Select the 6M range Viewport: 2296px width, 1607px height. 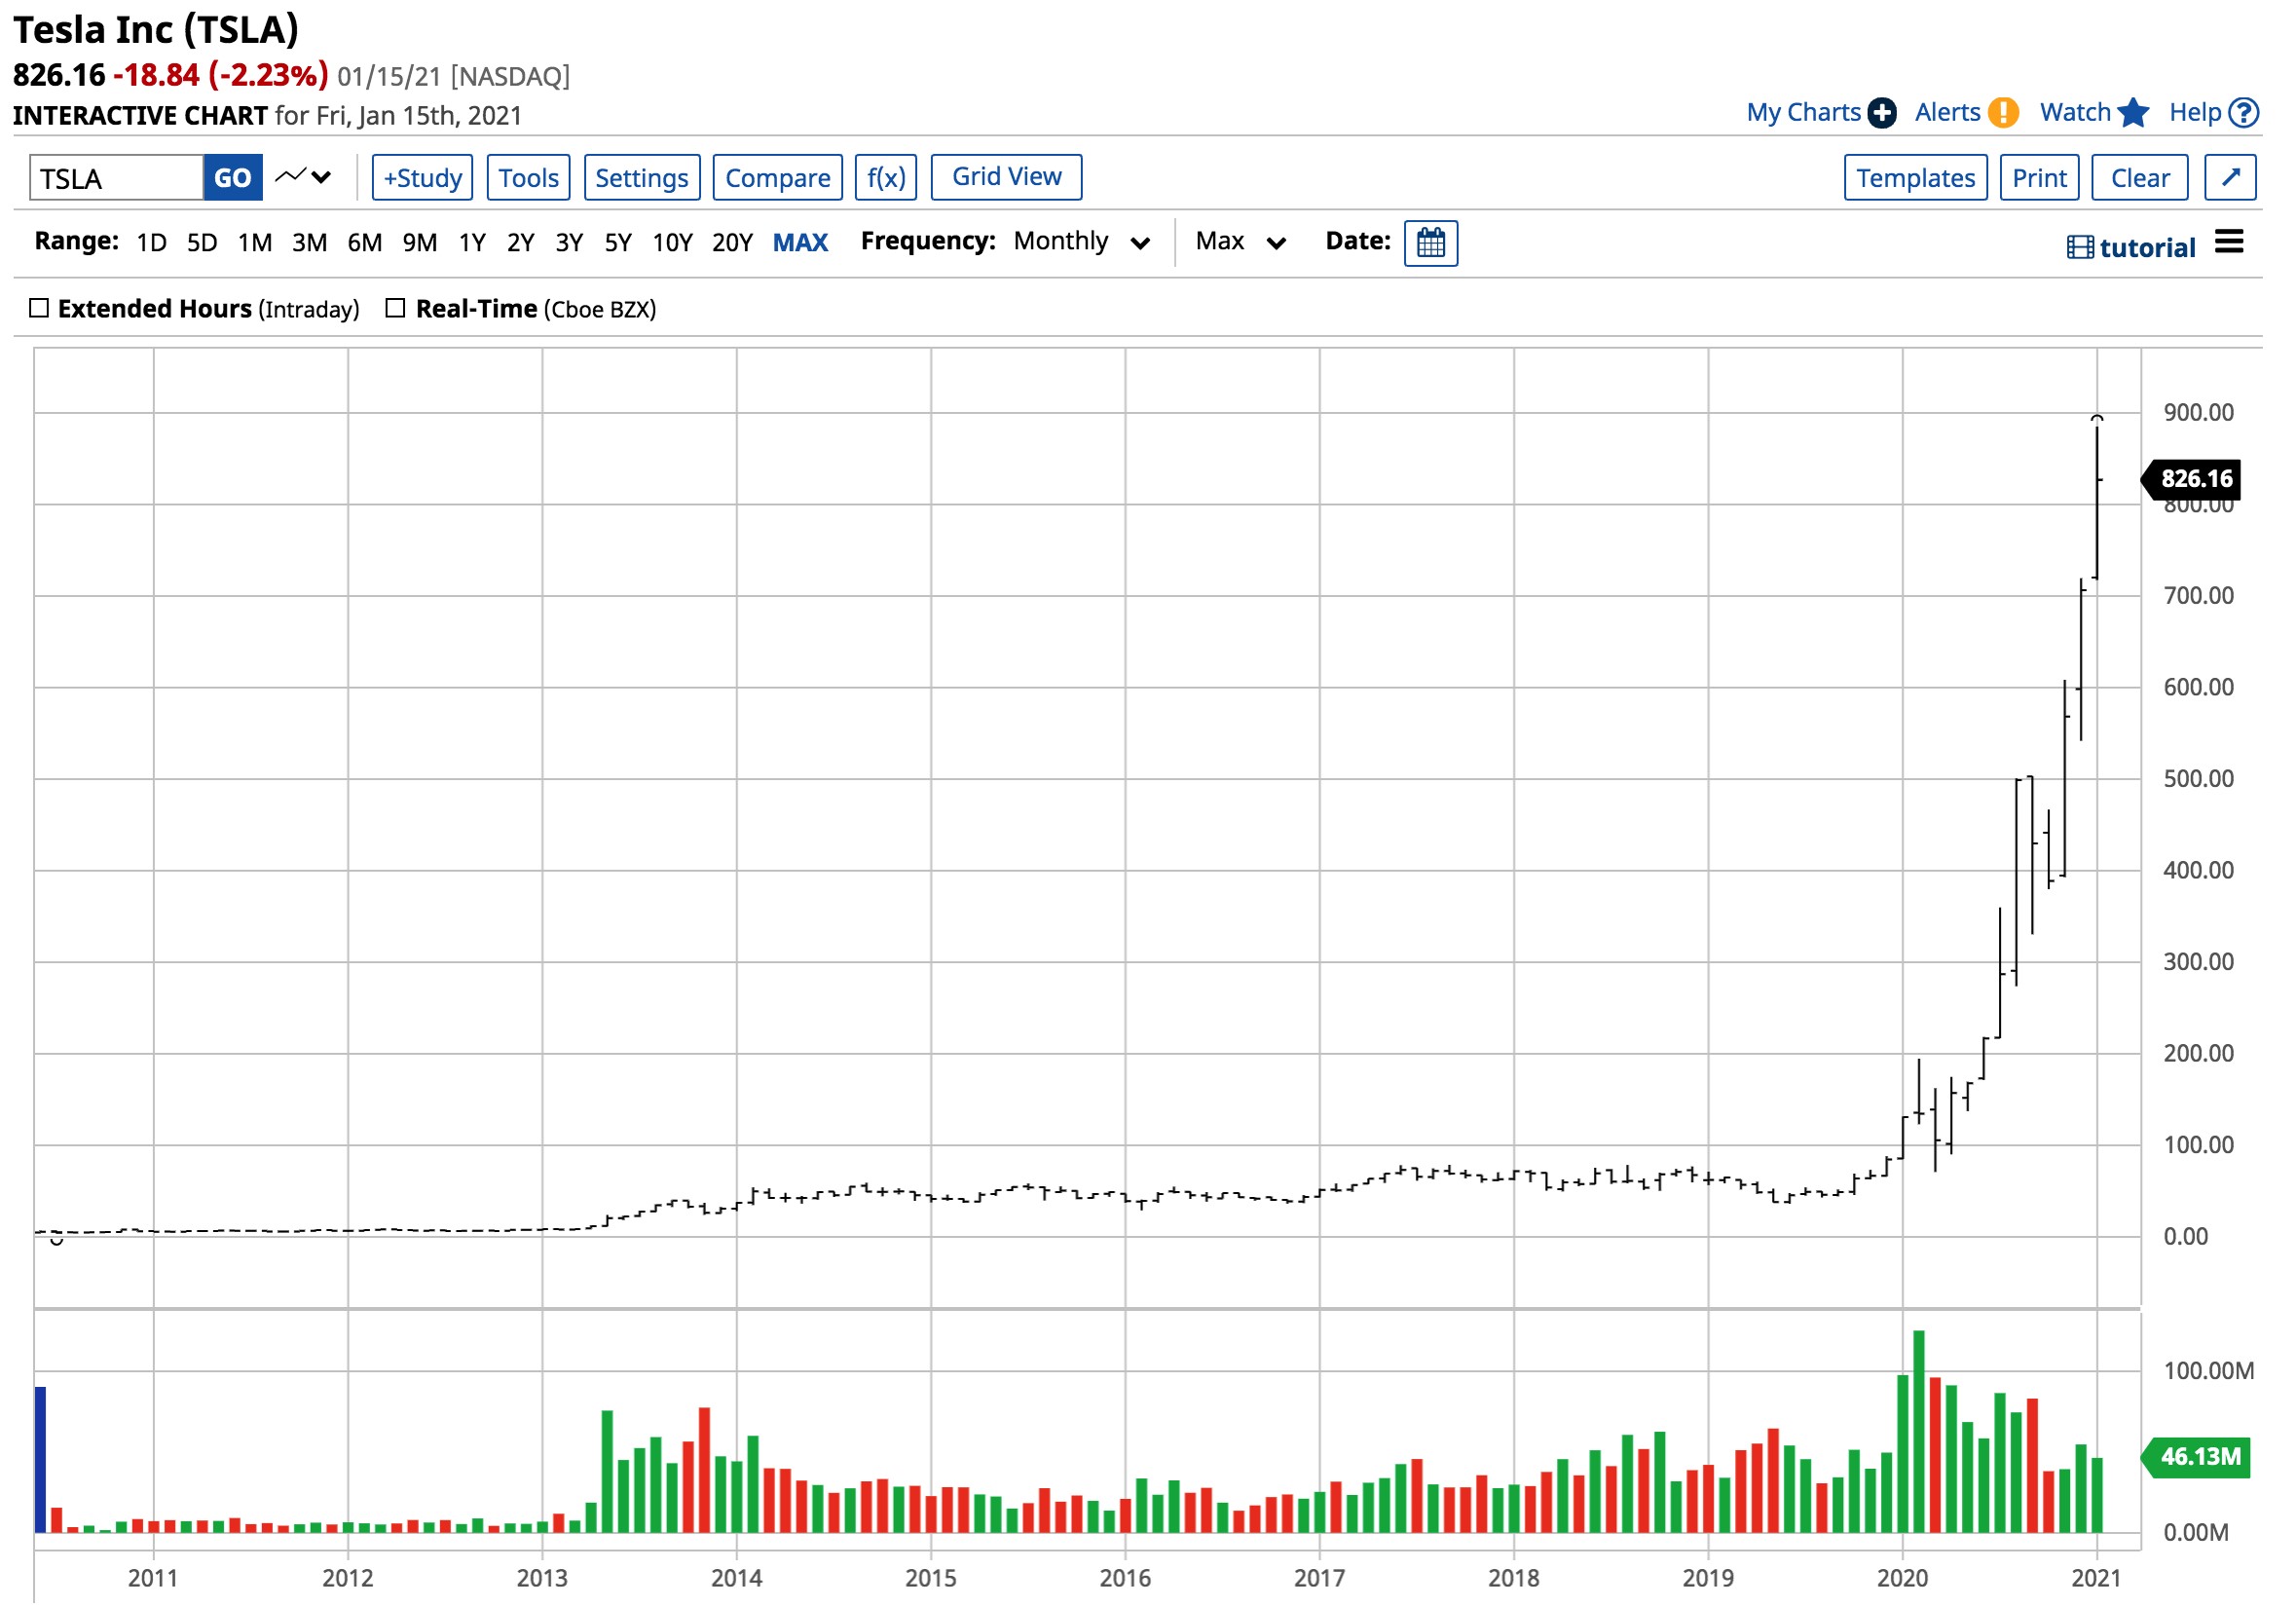point(365,243)
